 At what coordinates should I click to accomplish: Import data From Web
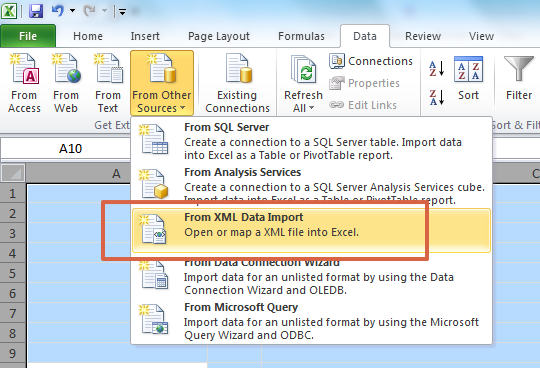coord(66,83)
